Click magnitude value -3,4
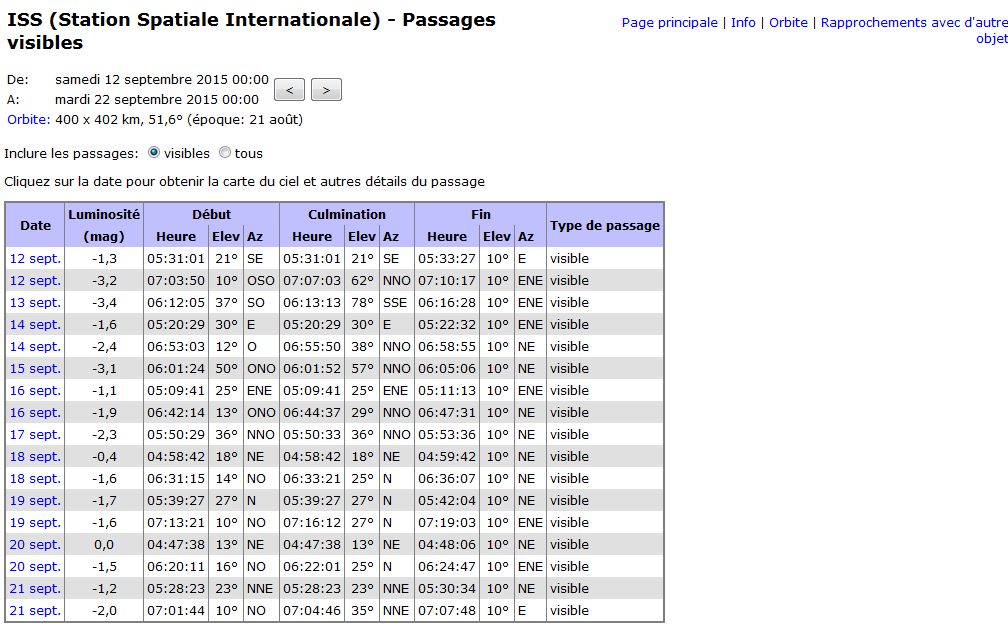This screenshot has height=639, width=1008. point(104,302)
